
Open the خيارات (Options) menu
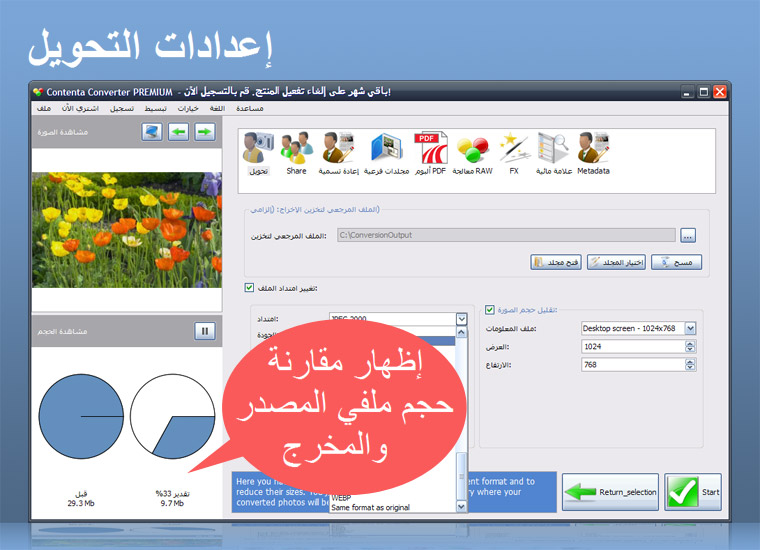[x=188, y=108]
